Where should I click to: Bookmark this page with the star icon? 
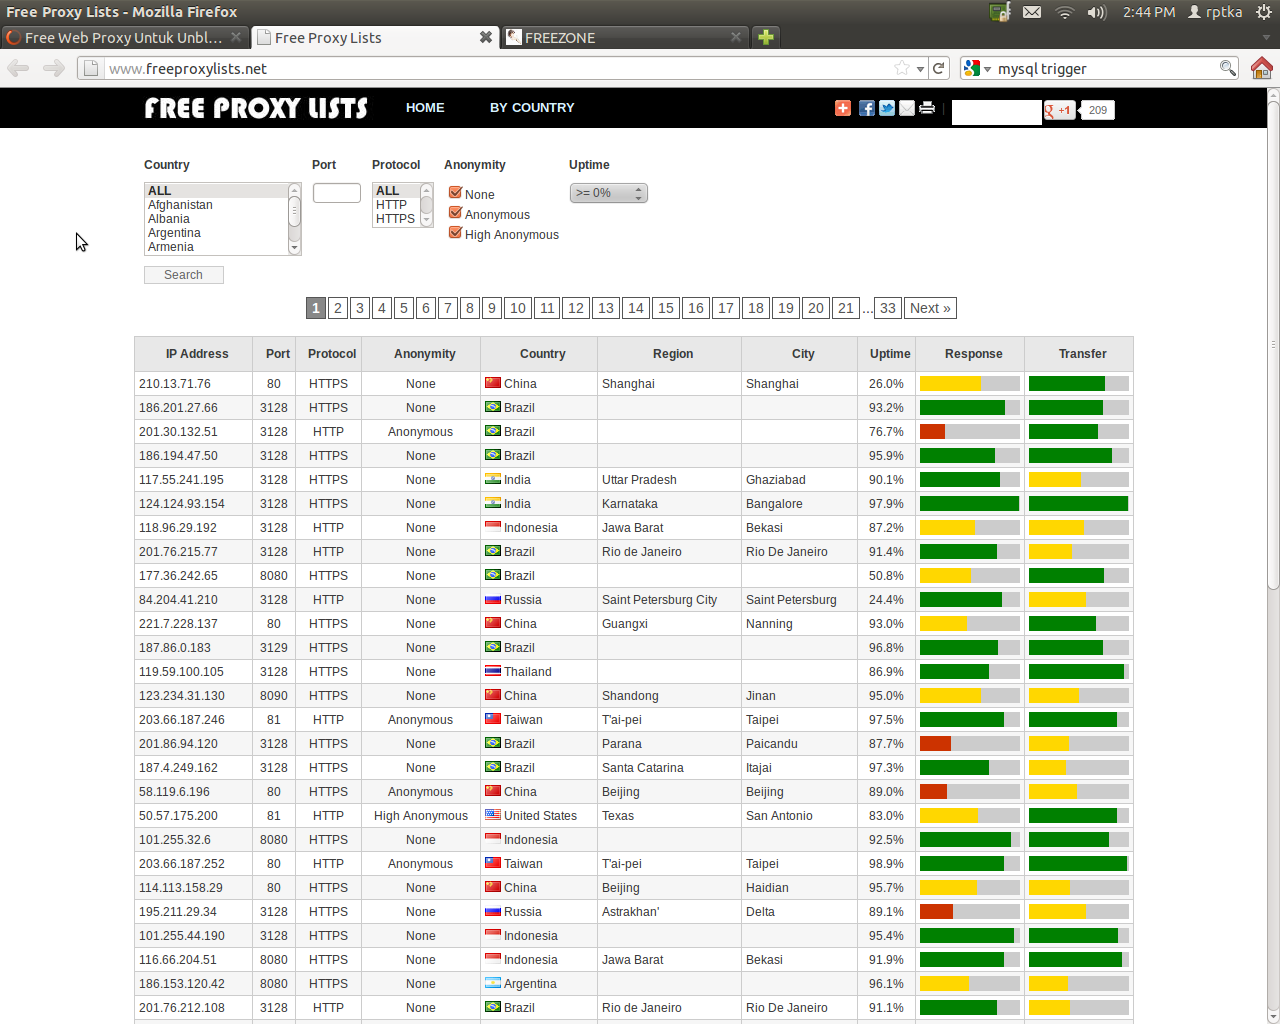902,68
